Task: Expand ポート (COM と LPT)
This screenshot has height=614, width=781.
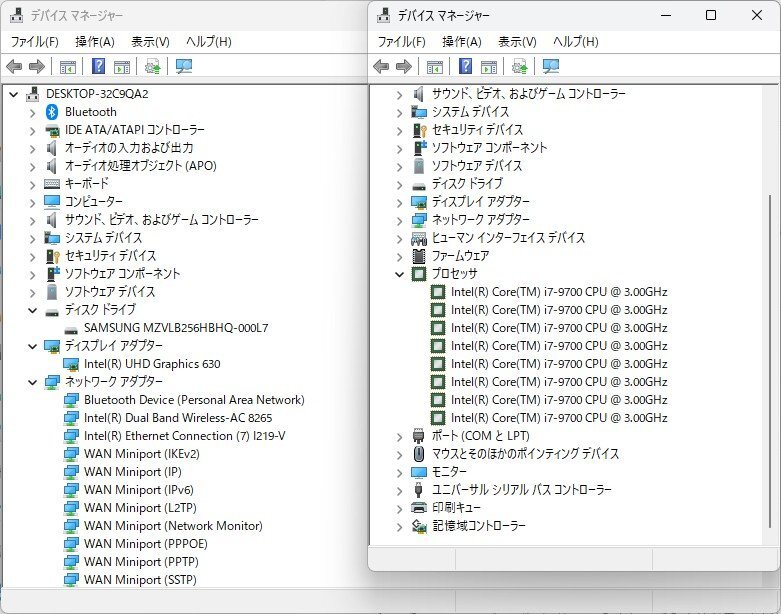Action: tap(399, 437)
